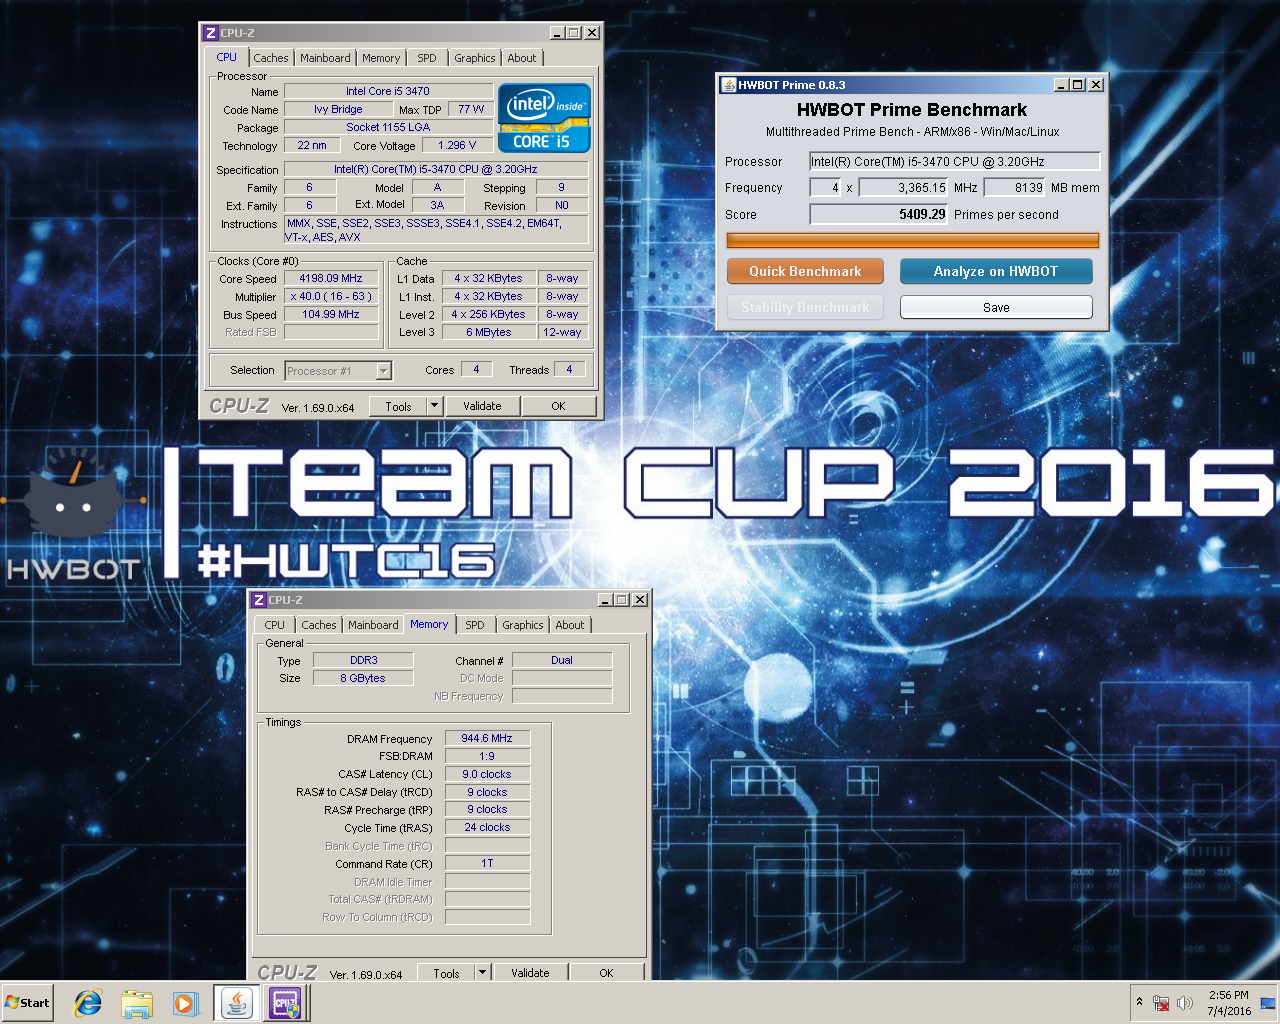1280x1024 pixels.
Task: Click Tools button in lower CPU-Z window
Action: point(446,973)
